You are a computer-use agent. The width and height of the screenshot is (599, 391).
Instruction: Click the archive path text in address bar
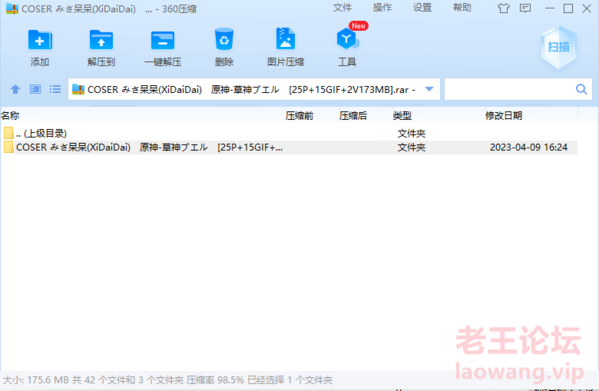click(251, 90)
